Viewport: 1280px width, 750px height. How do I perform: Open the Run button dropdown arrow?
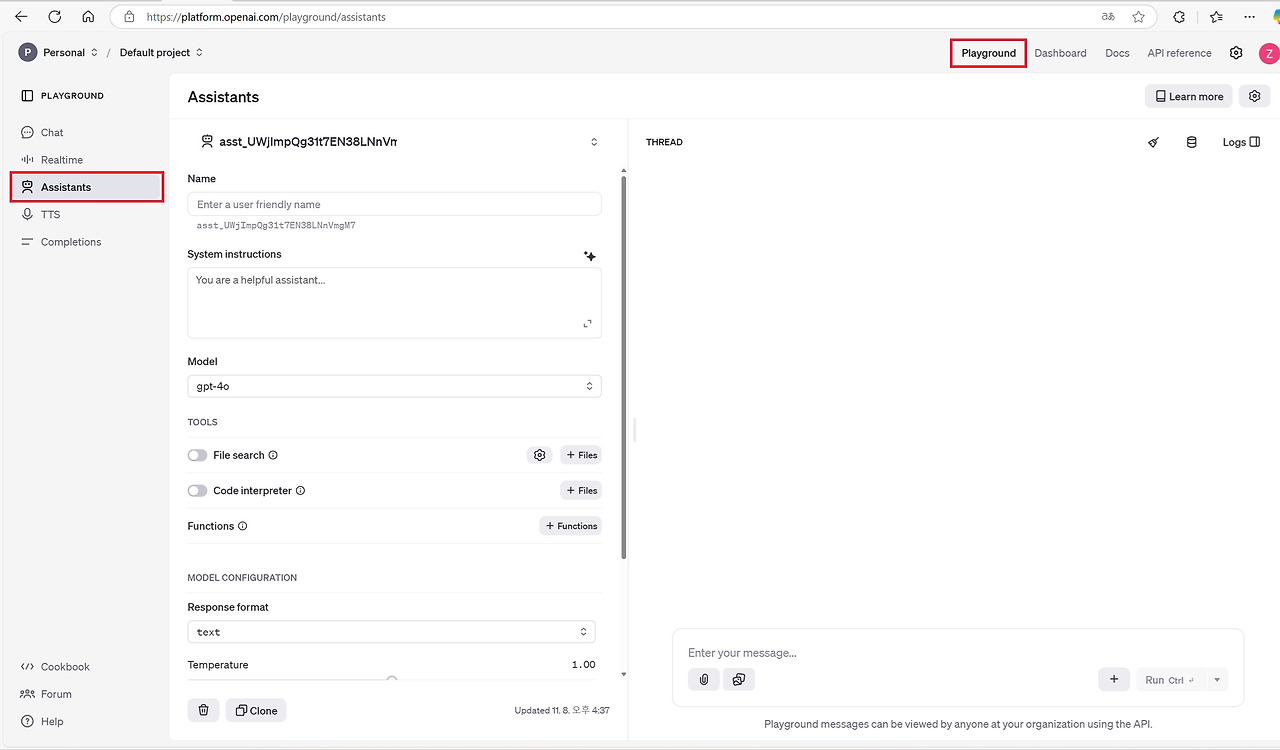pyautogui.click(x=1217, y=680)
